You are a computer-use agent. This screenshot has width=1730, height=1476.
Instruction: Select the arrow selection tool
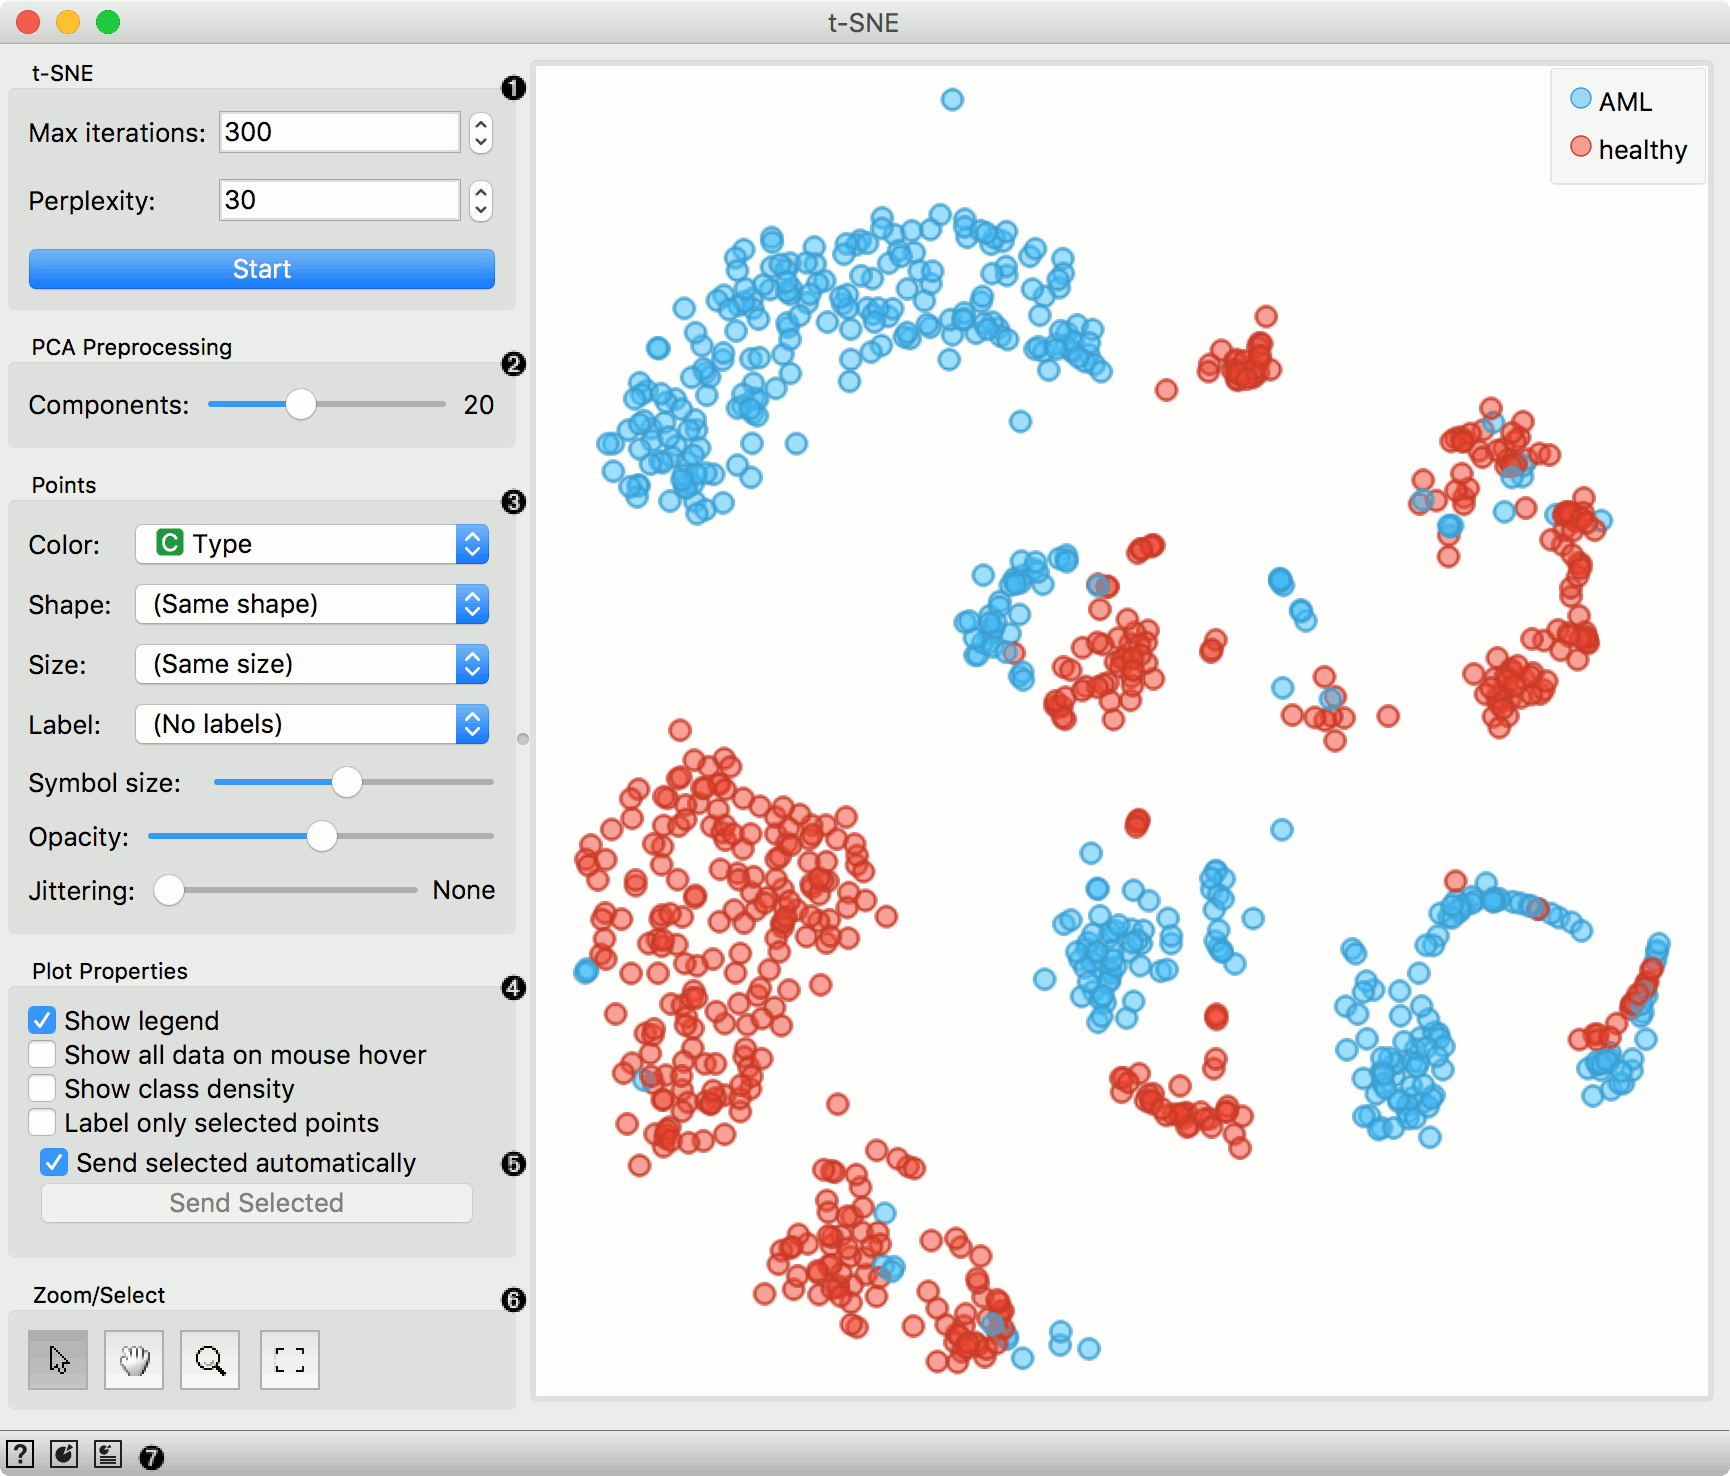tap(58, 1359)
